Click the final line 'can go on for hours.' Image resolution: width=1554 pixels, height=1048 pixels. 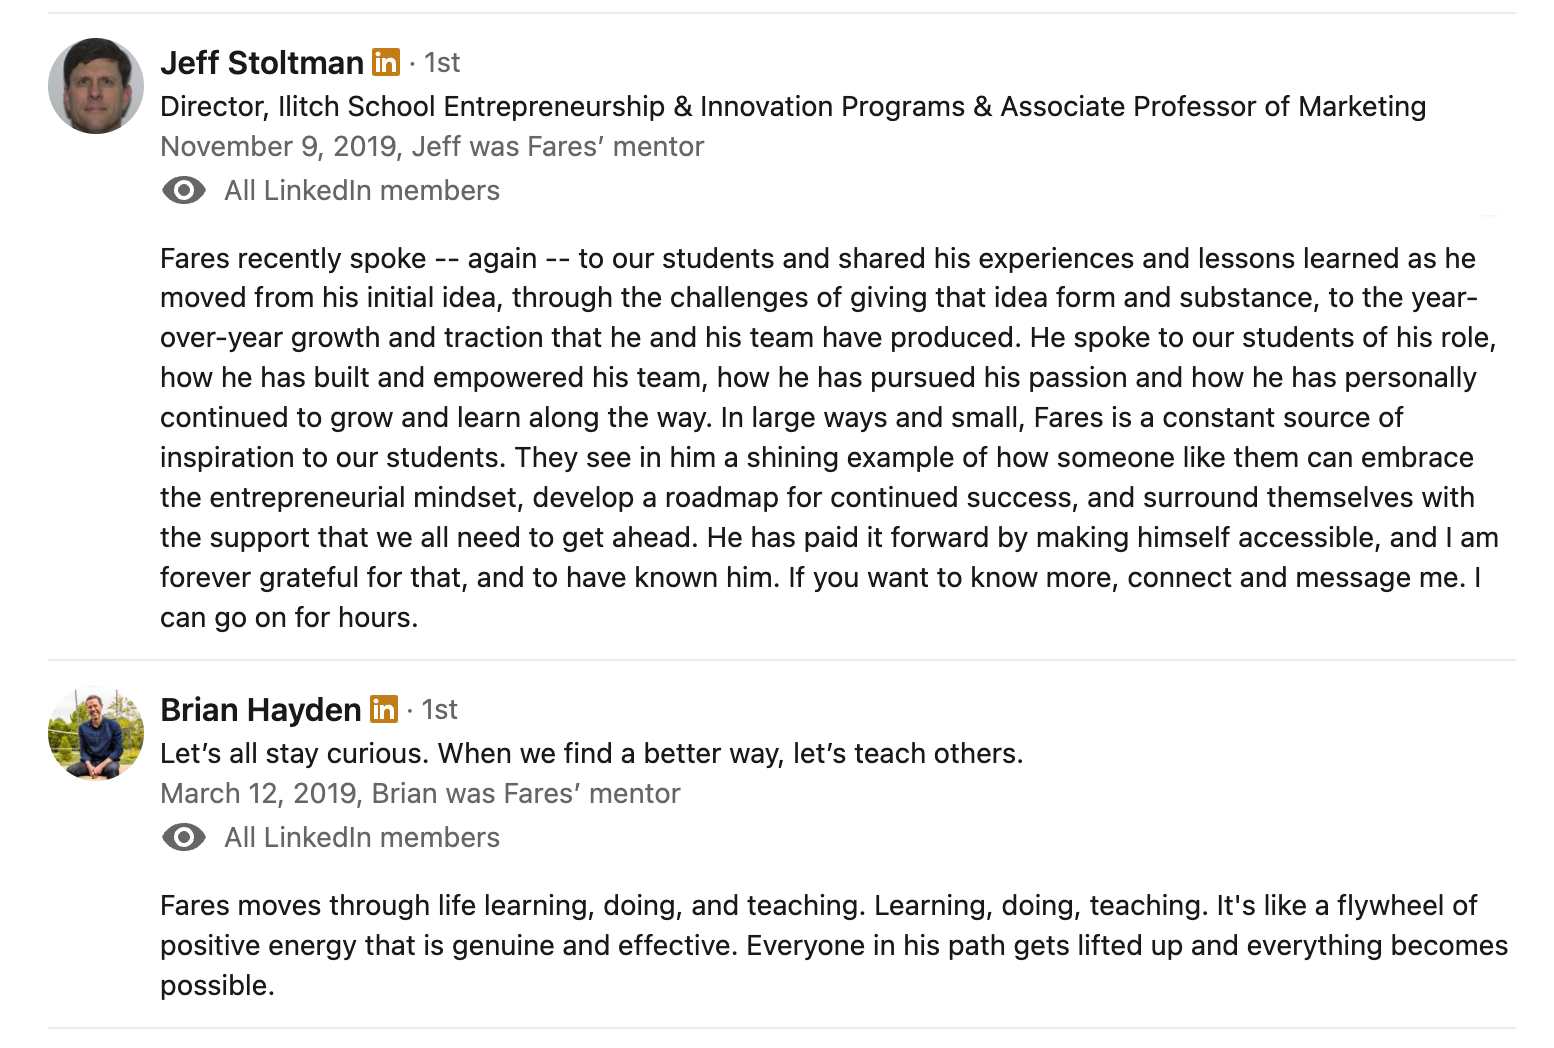click(x=289, y=617)
